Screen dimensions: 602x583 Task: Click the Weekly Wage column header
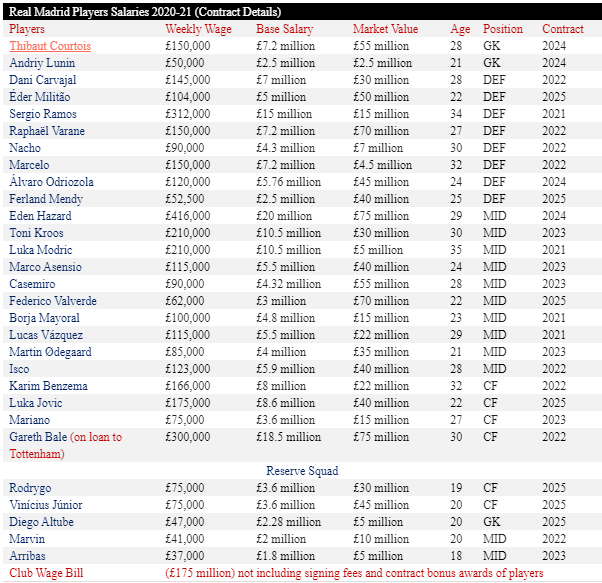[x=198, y=29]
